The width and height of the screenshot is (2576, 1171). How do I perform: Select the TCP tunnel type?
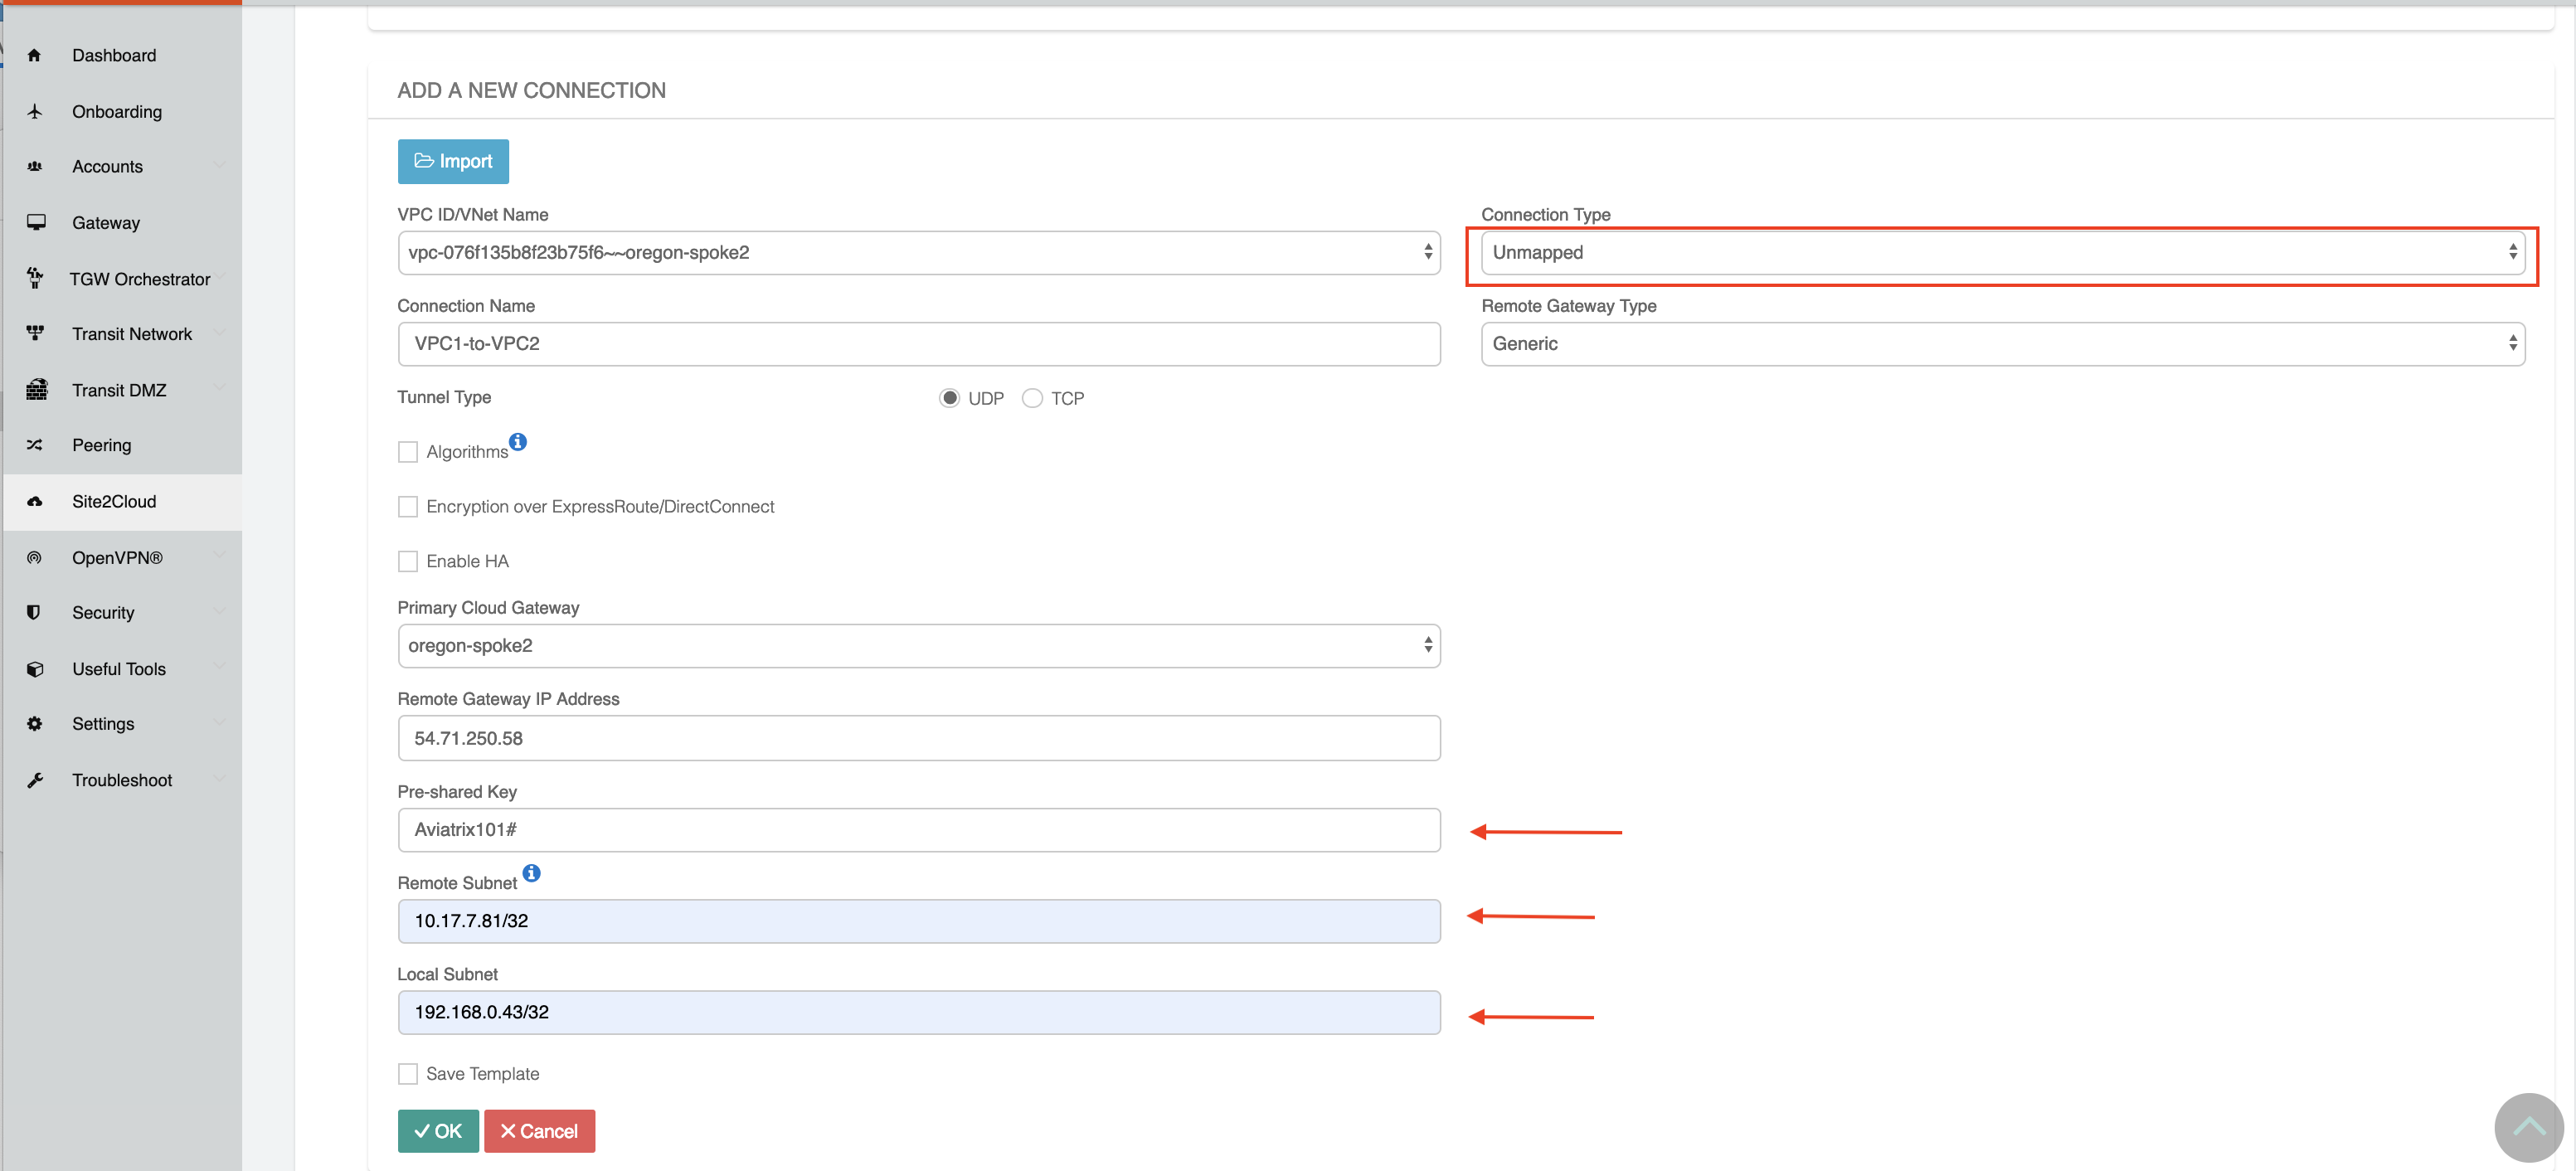[1032, 398]
